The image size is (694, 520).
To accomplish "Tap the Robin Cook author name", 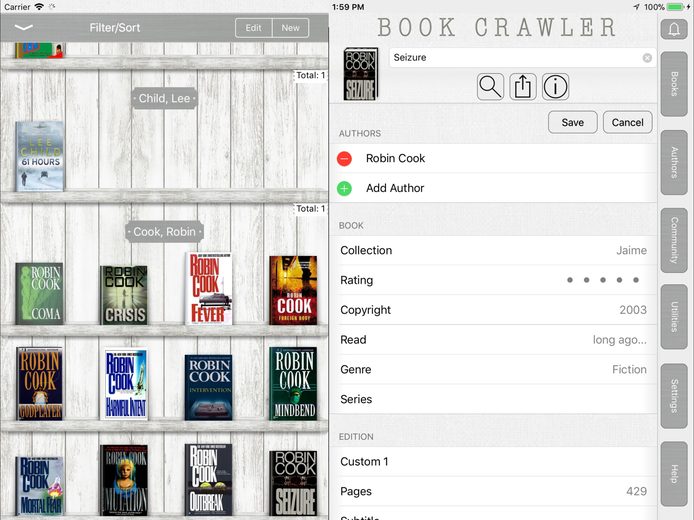I will (x=395, y=158).
